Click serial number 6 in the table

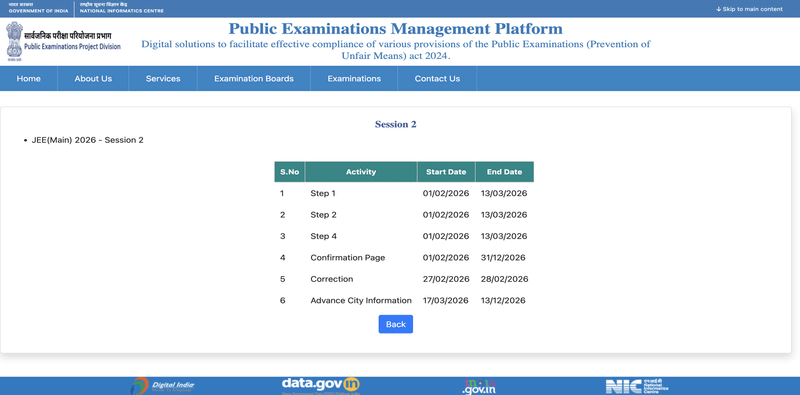(282, 301)
